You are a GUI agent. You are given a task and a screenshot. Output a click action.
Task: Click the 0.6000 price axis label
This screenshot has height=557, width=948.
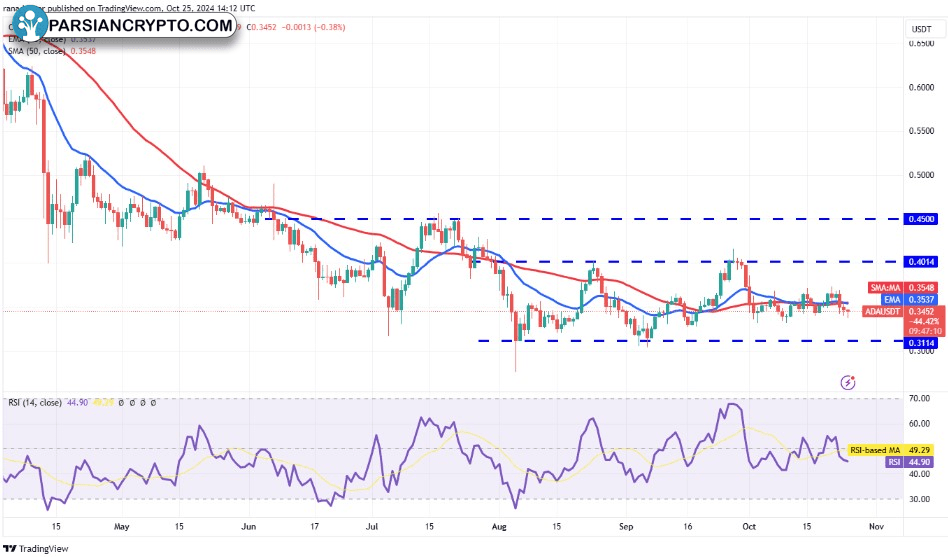[x=921, y=87]
